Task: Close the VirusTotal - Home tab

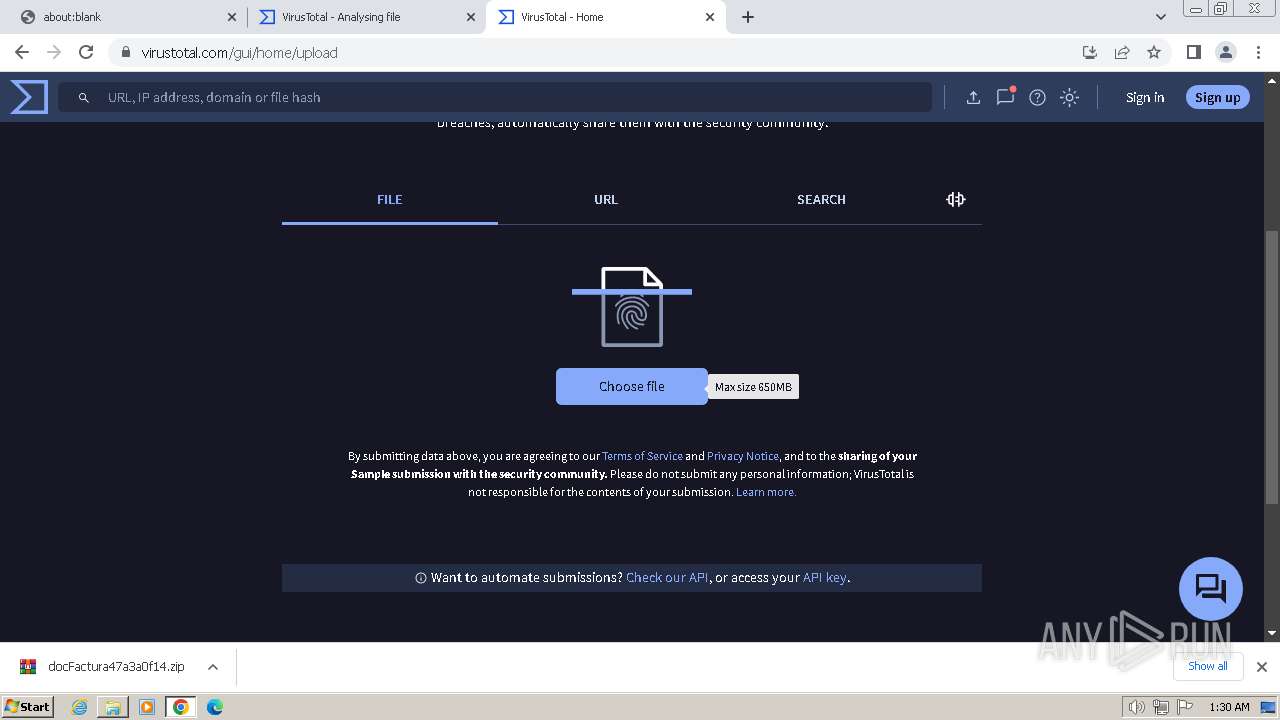Action: coord(710,17)
